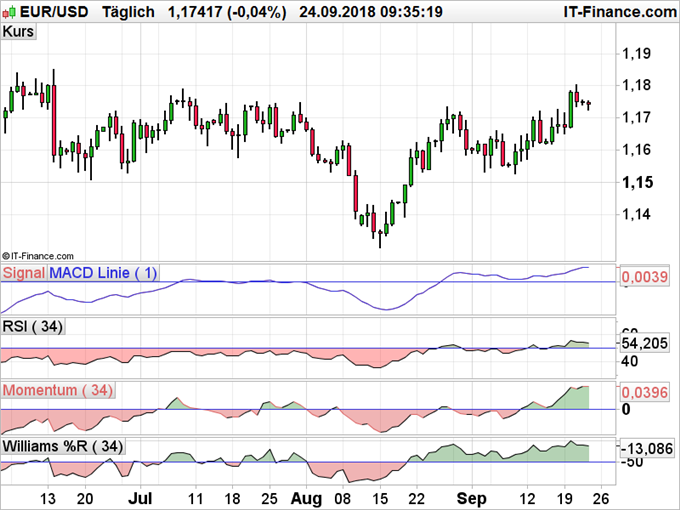Click the RSI value 54,205

(644, 343)
